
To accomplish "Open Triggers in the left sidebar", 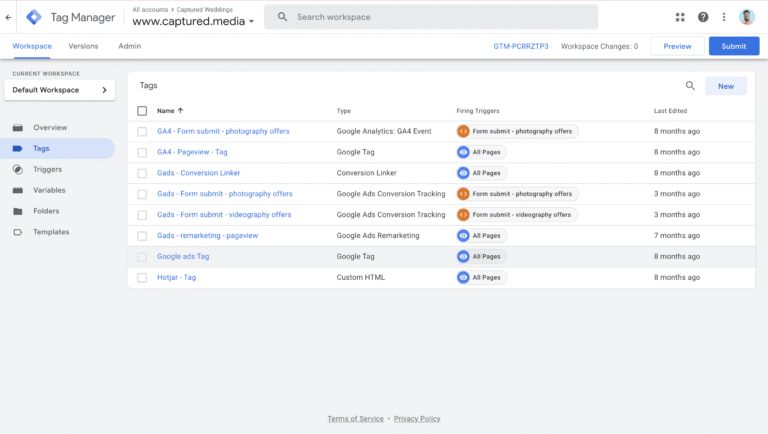I will (47, 169).
